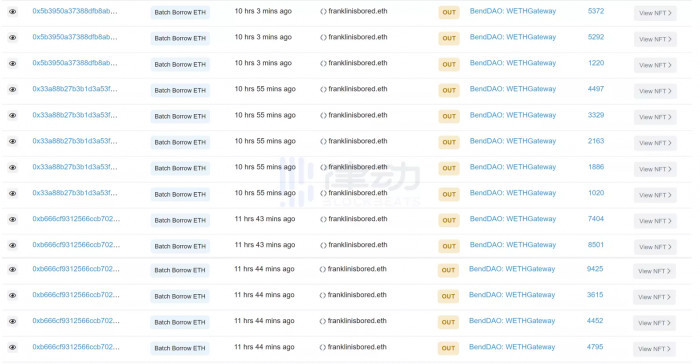This screenshot has width=700, height=364.
Task: Open token ID 3615 link
Action: (595, 295)
